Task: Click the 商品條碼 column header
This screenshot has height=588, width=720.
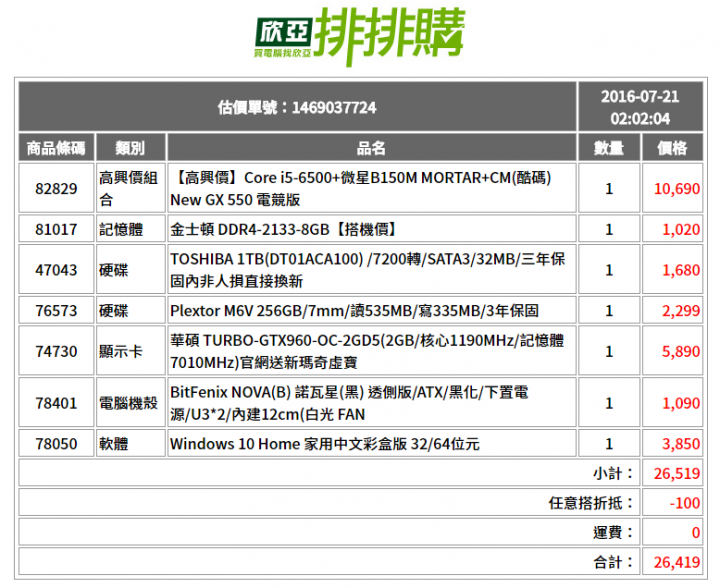Action: click(56, 148)
